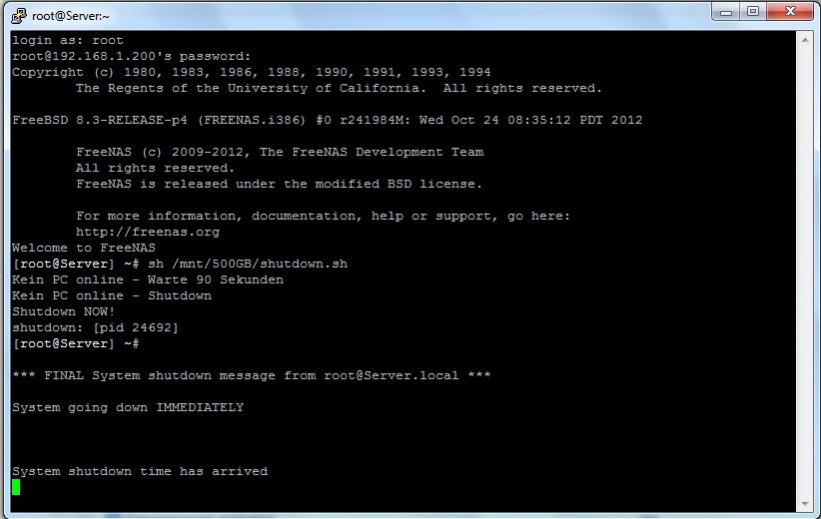Image resolution: width=821 pixels, height=519 pixels.
Task: Click the 'FINAL System shutdown message' line
Action: tap(251, 376)
